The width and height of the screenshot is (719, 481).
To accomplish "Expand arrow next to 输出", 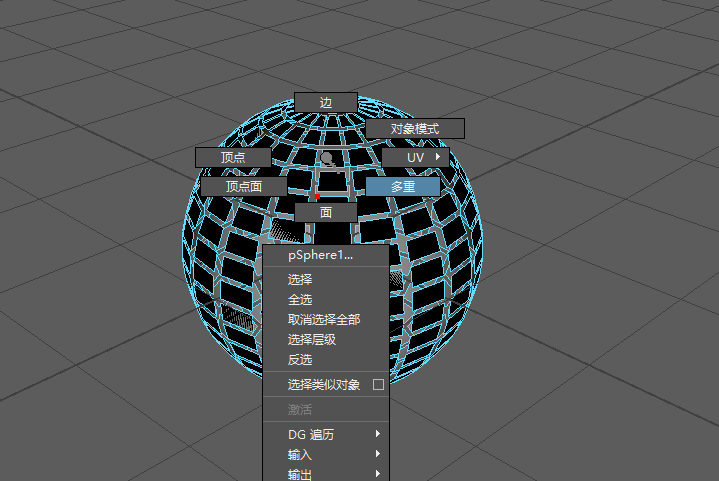I will (378, 474).
